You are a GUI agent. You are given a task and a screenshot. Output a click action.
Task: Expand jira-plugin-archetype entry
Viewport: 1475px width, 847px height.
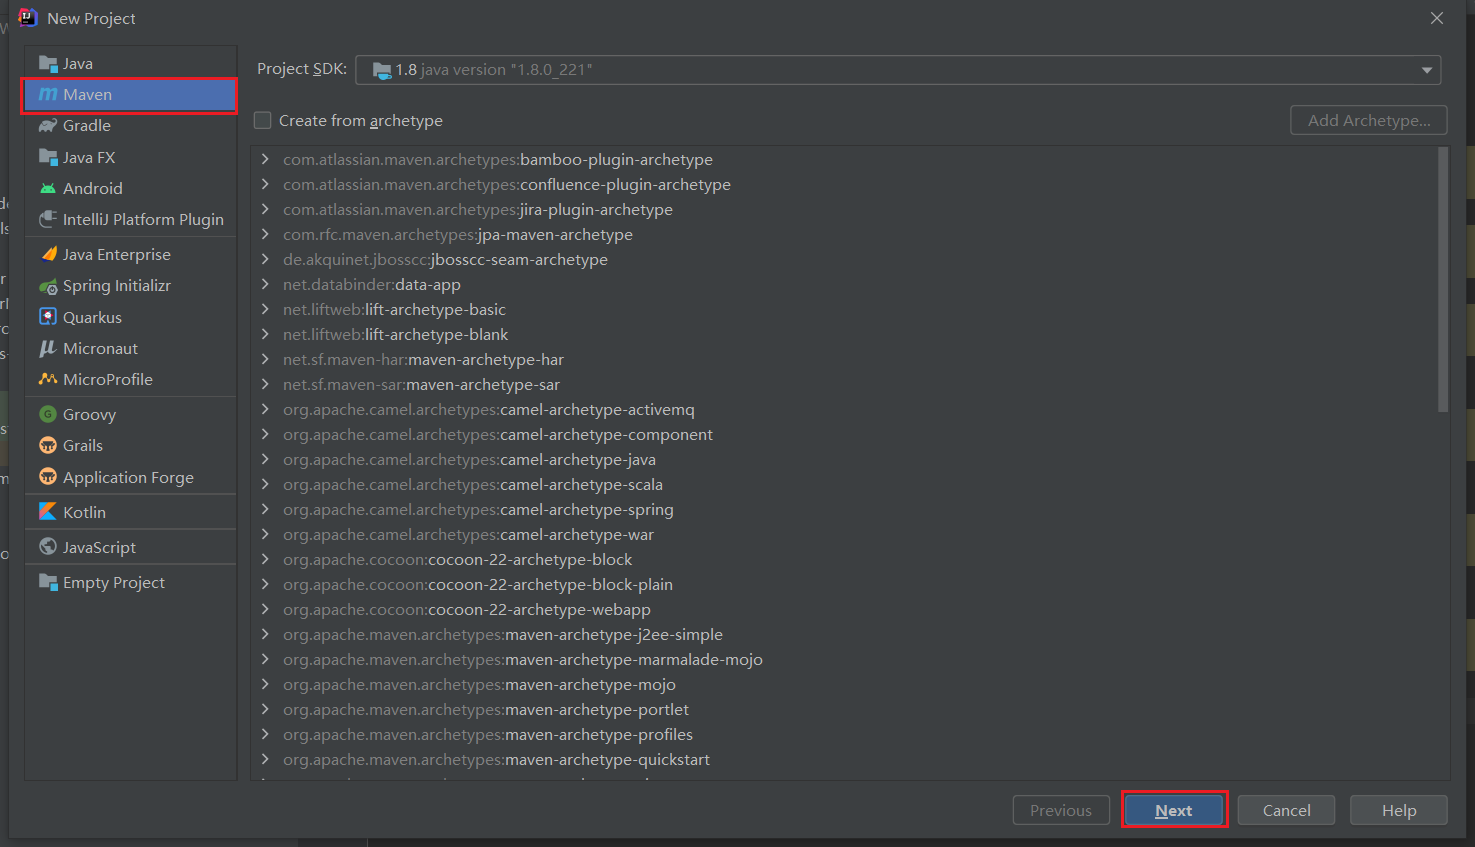(265, 209)
